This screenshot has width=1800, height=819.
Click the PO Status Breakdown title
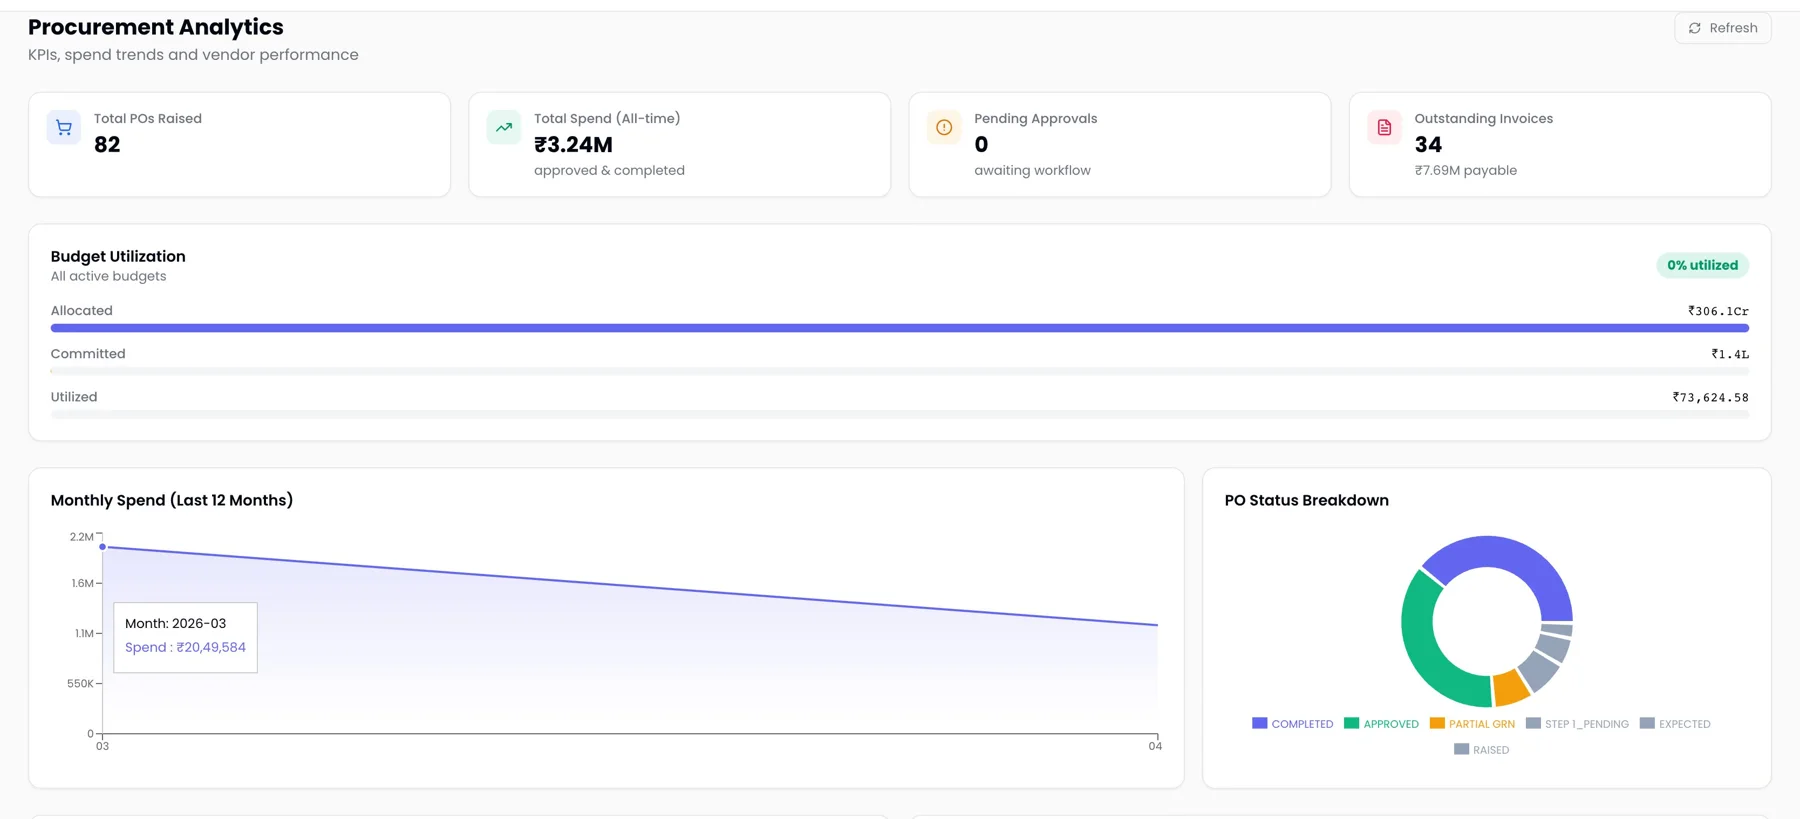pyautogui.click(x=1306, y=500)
